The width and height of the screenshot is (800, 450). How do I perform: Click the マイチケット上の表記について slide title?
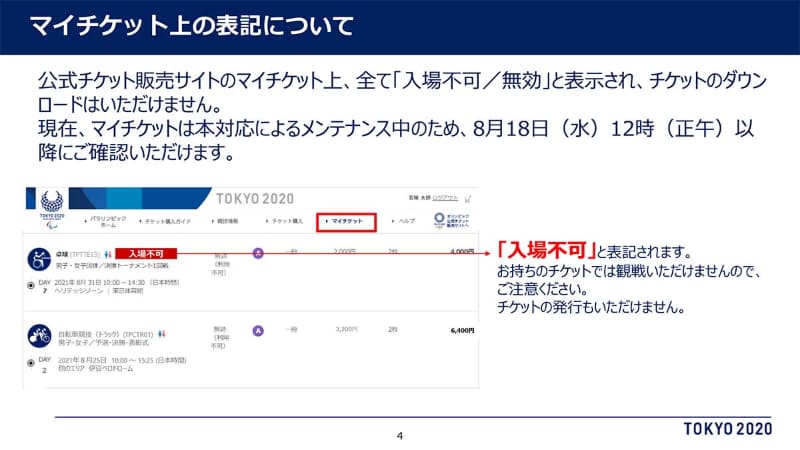(191, 26)
